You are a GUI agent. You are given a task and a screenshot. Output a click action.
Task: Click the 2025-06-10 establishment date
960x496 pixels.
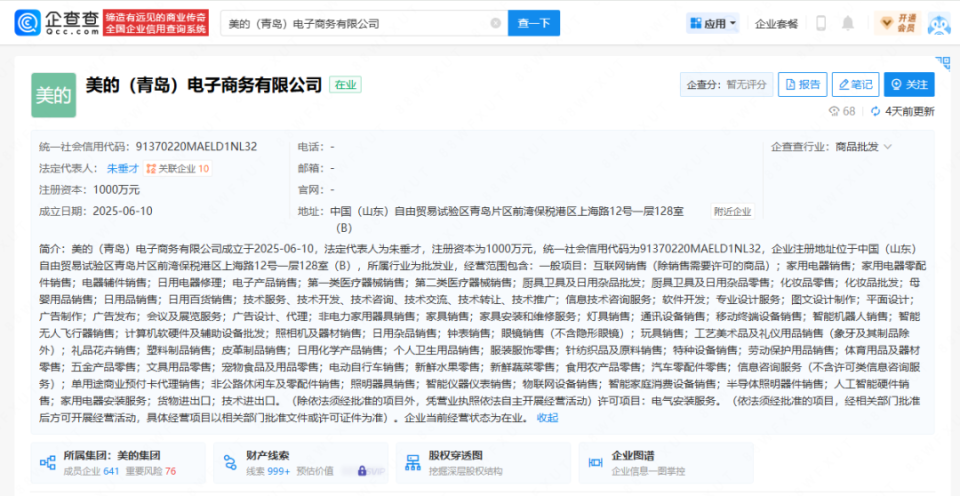click(x=122, y=211)
